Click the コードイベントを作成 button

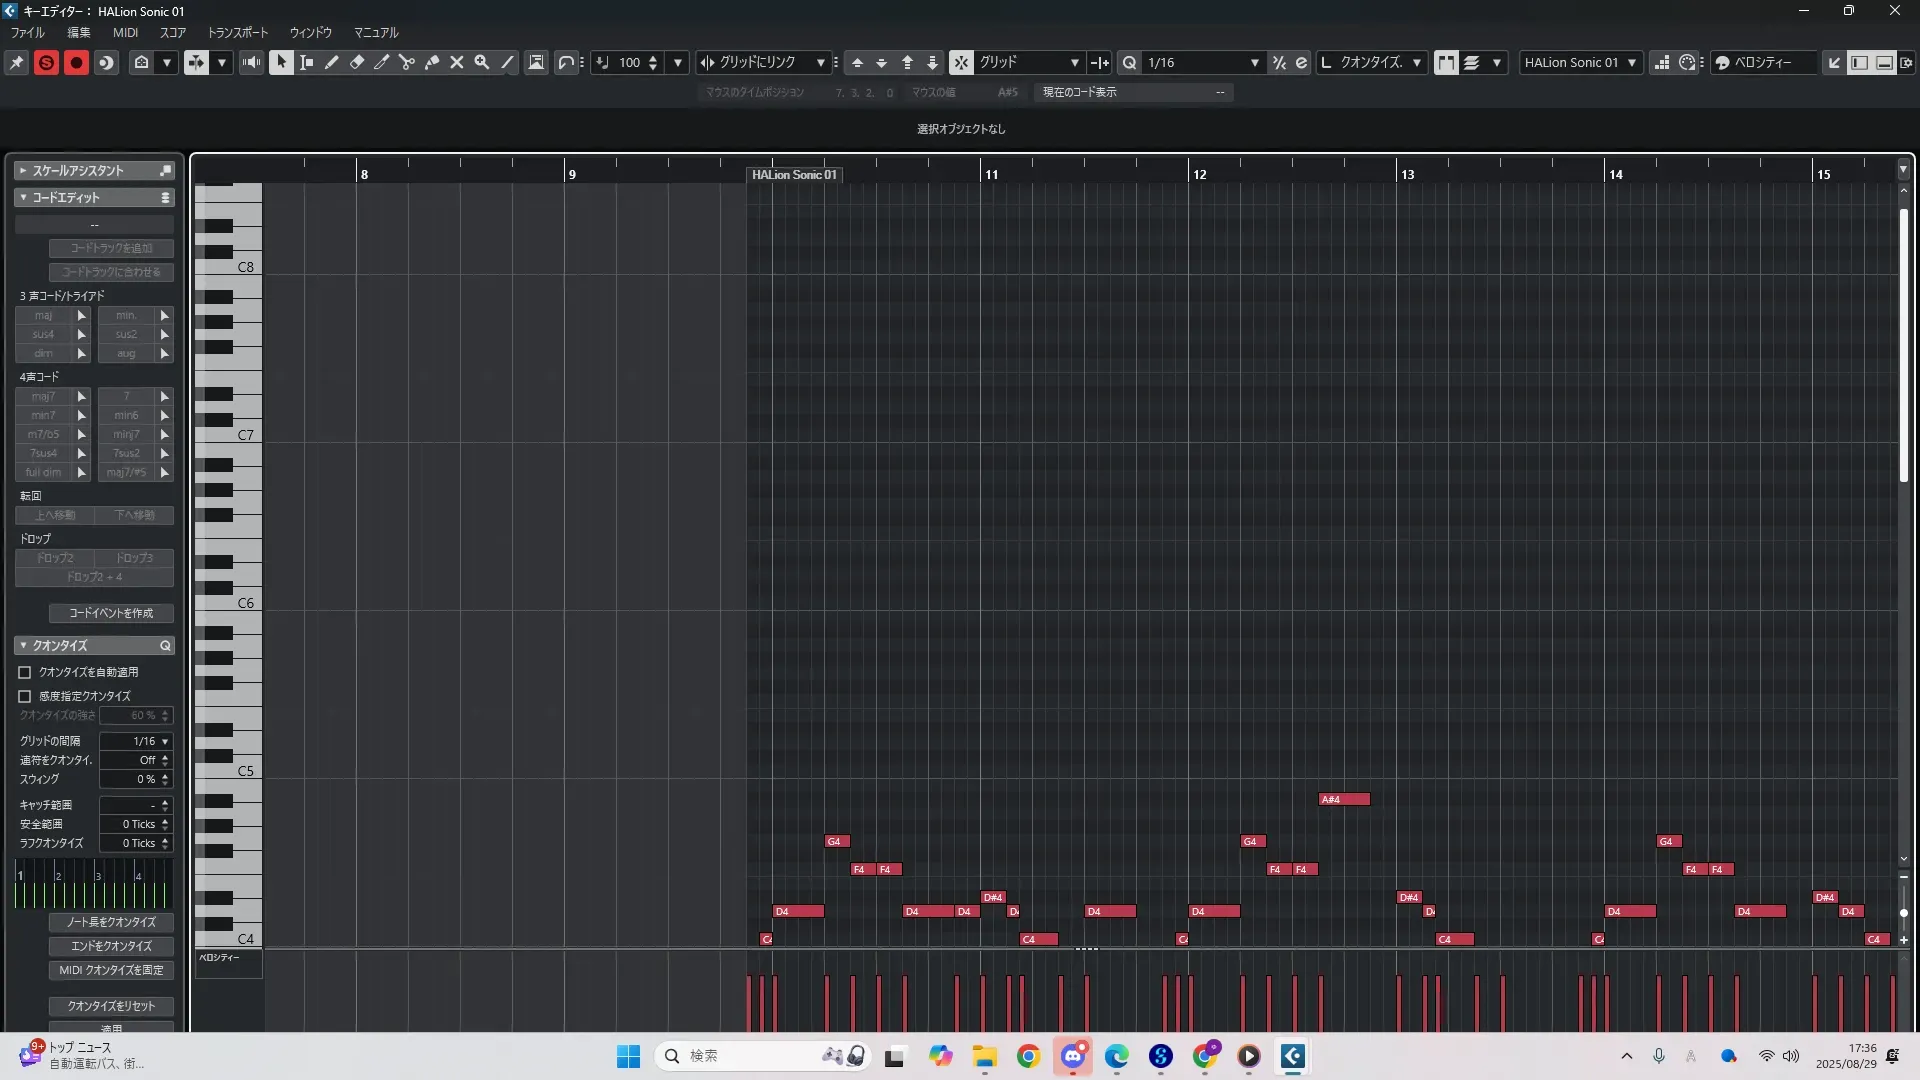pos(111,613)
